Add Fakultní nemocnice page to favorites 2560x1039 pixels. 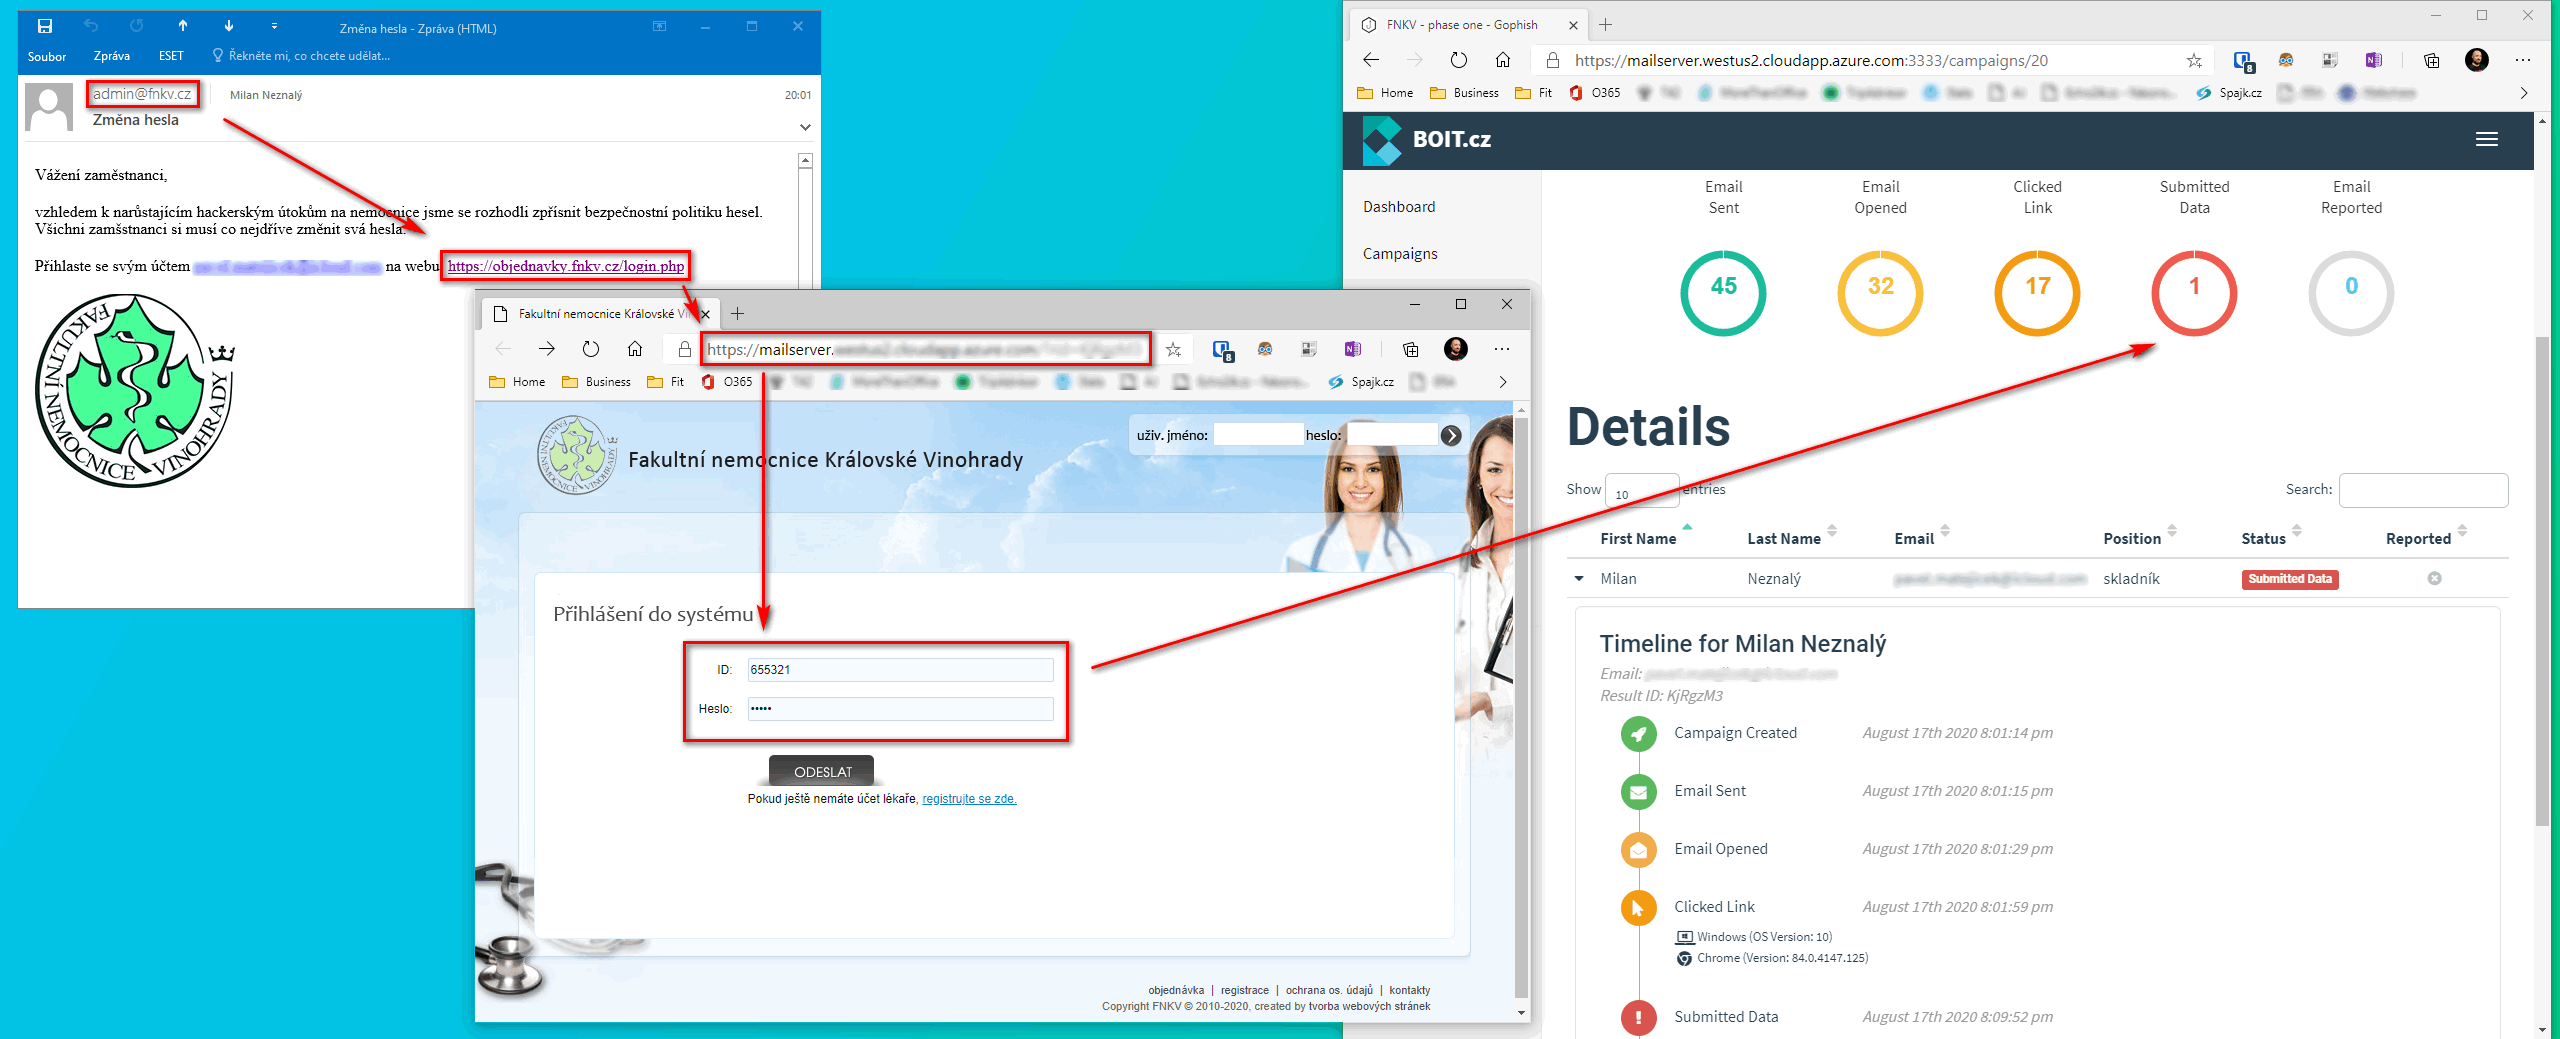tap(1174, 349)
